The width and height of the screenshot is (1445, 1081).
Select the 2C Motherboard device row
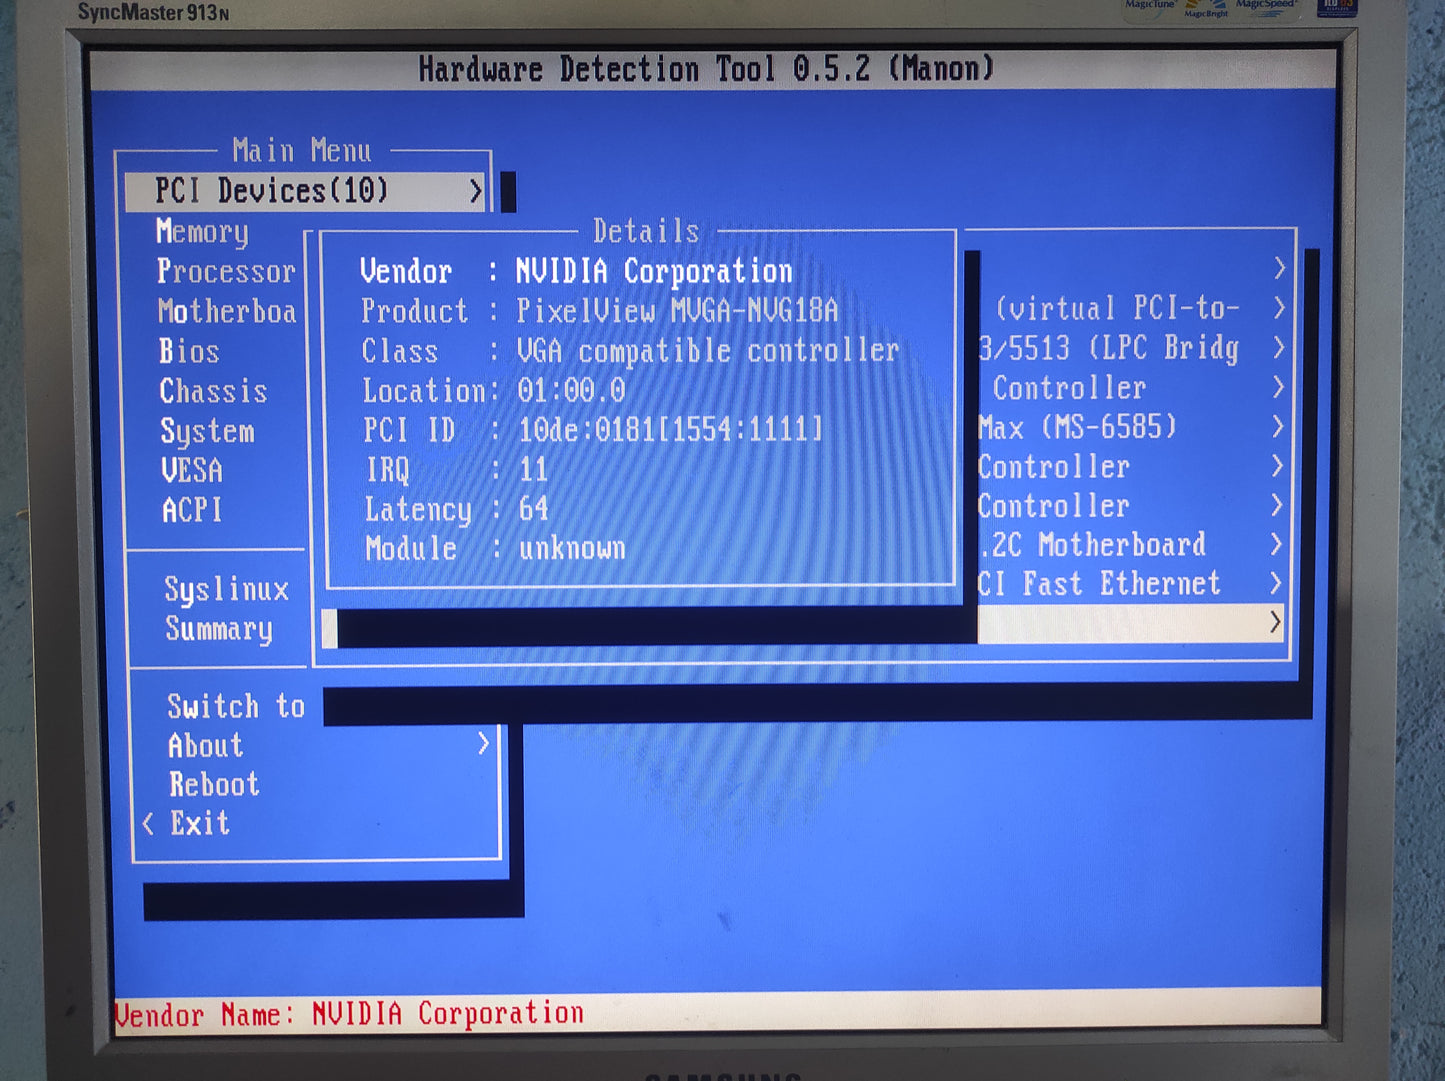coord(1095,545)
